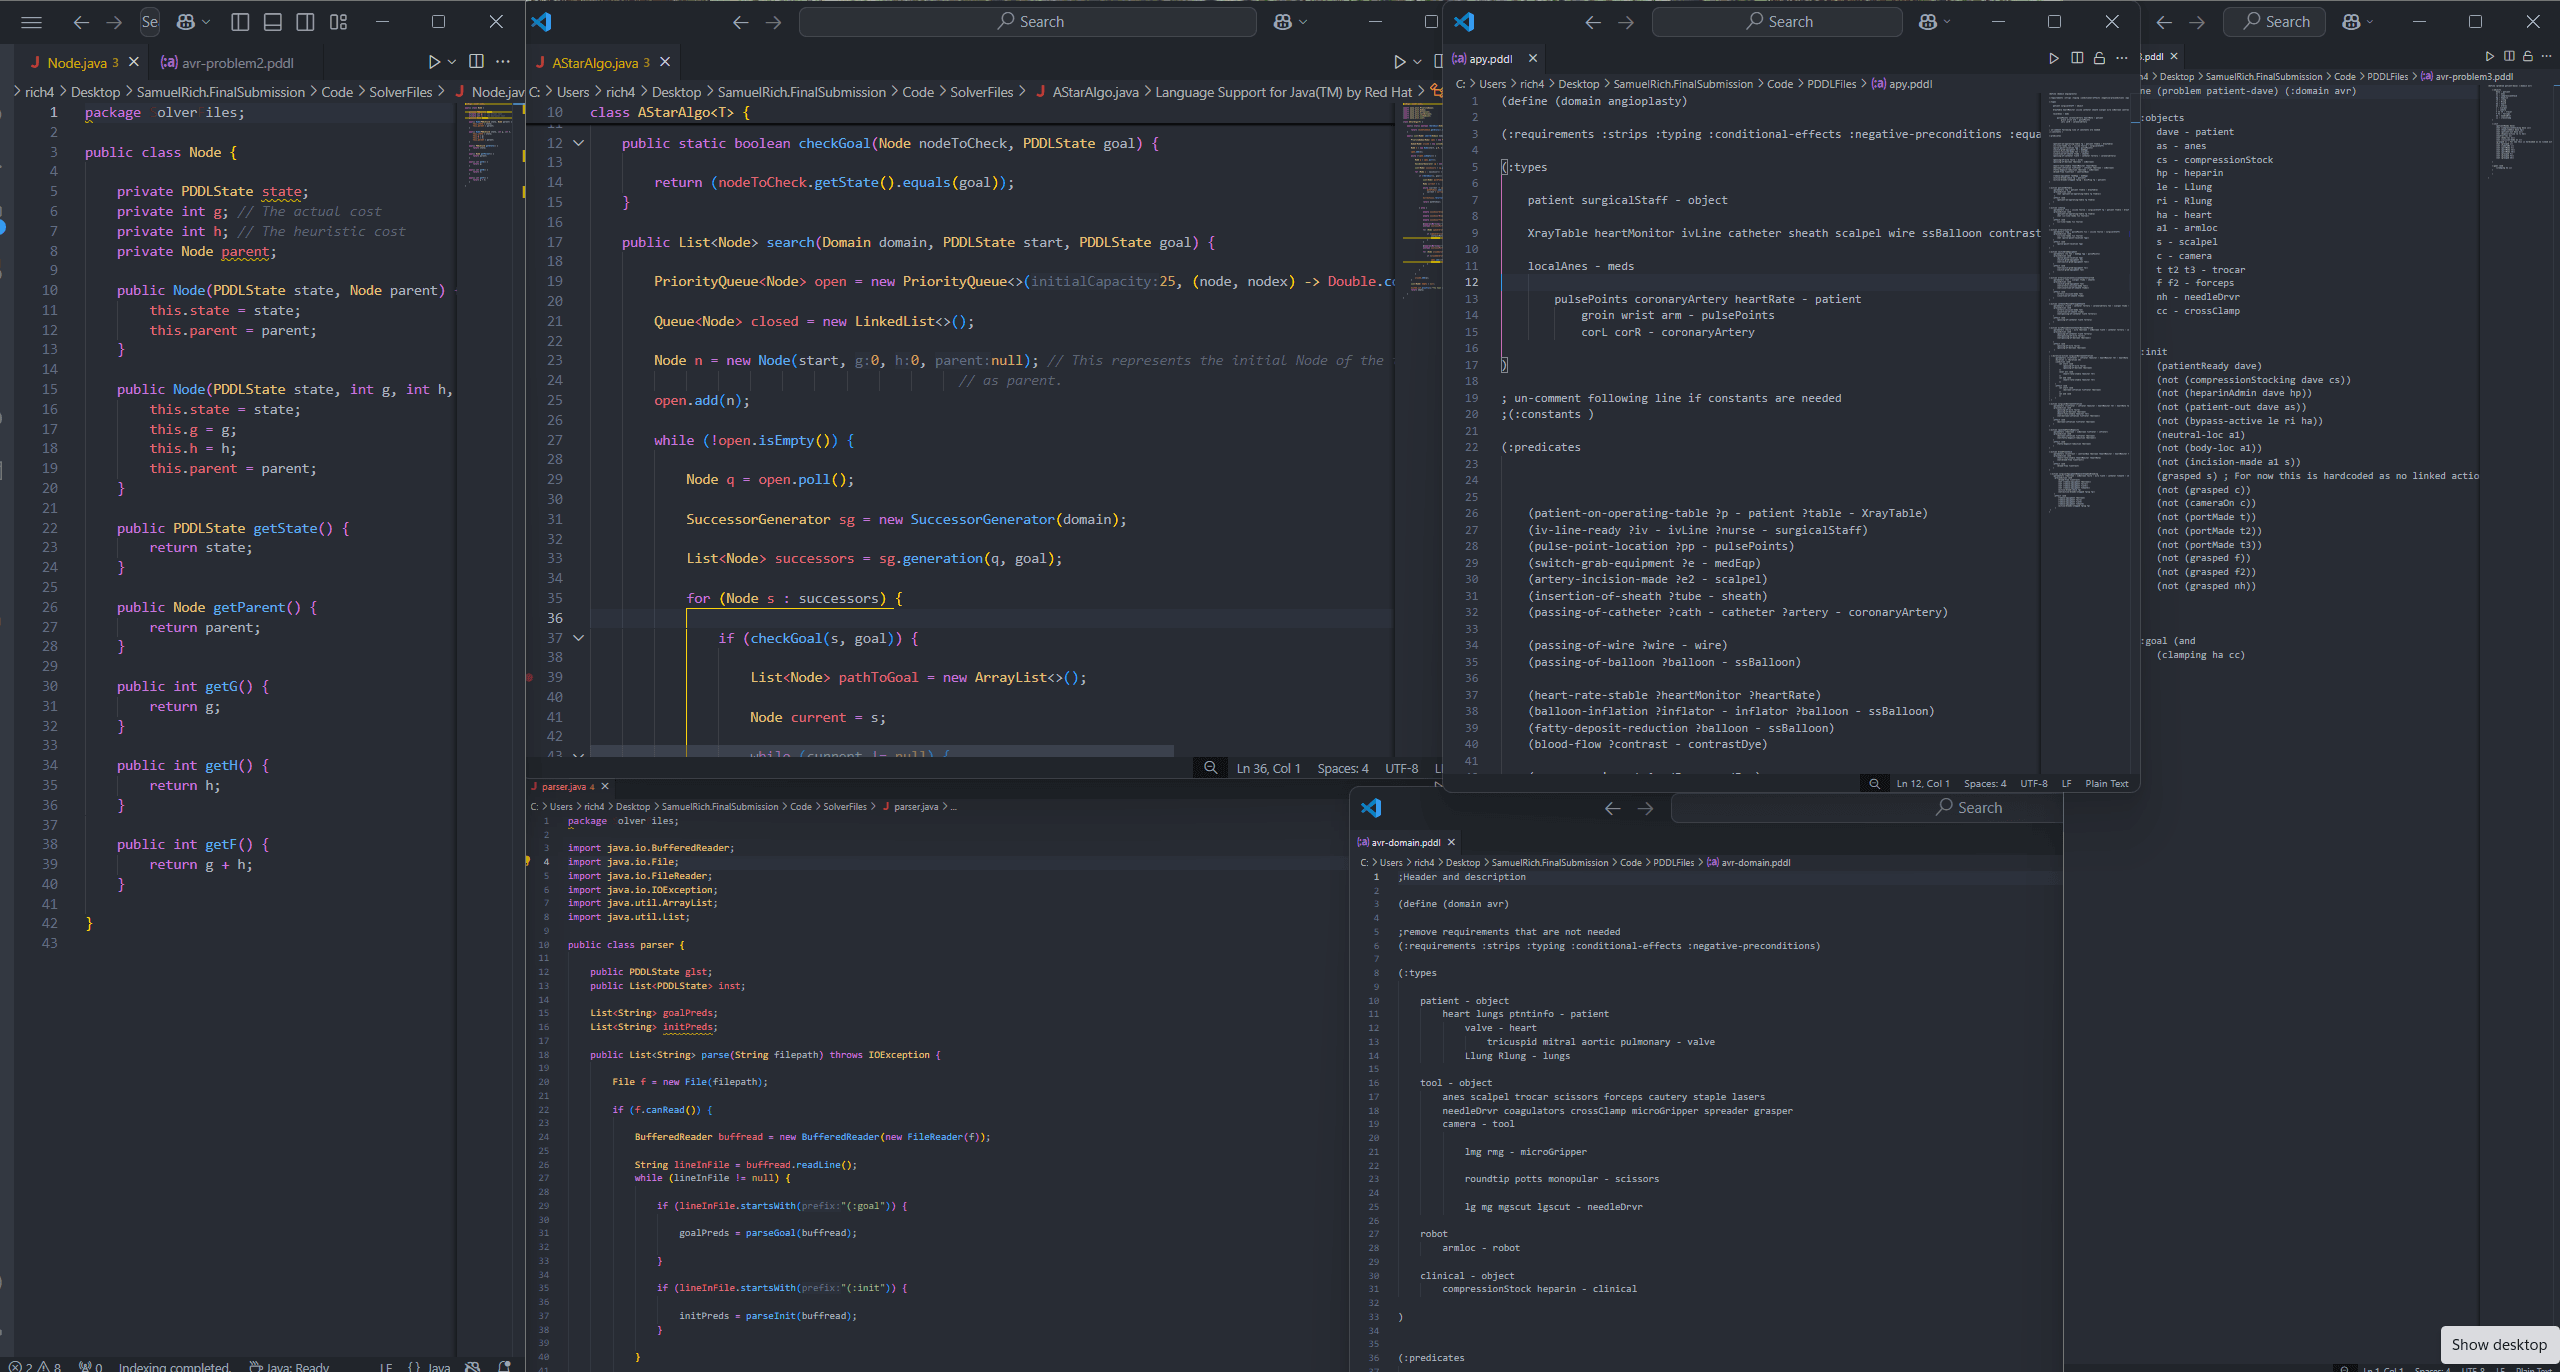Open more actions in apy.pddl editor

point(2122,58)
